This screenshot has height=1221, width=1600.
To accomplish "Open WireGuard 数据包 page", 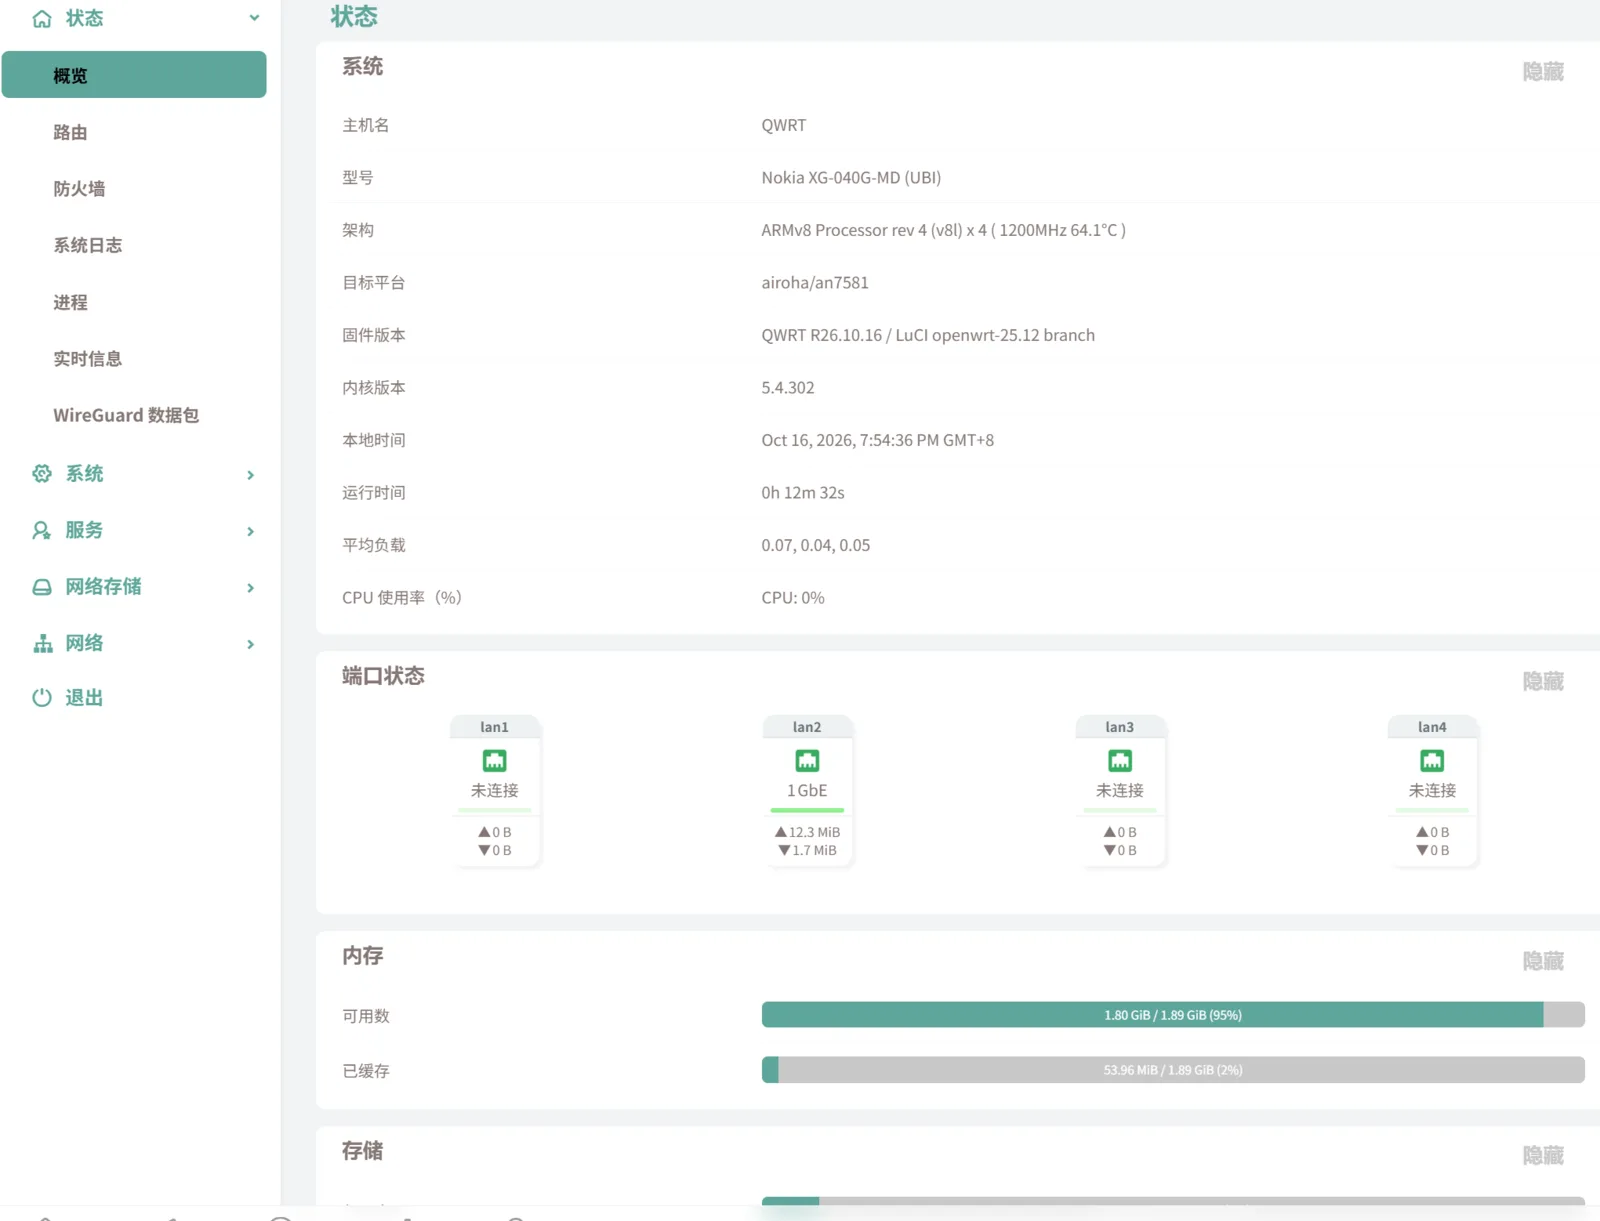I will (126, 415).
